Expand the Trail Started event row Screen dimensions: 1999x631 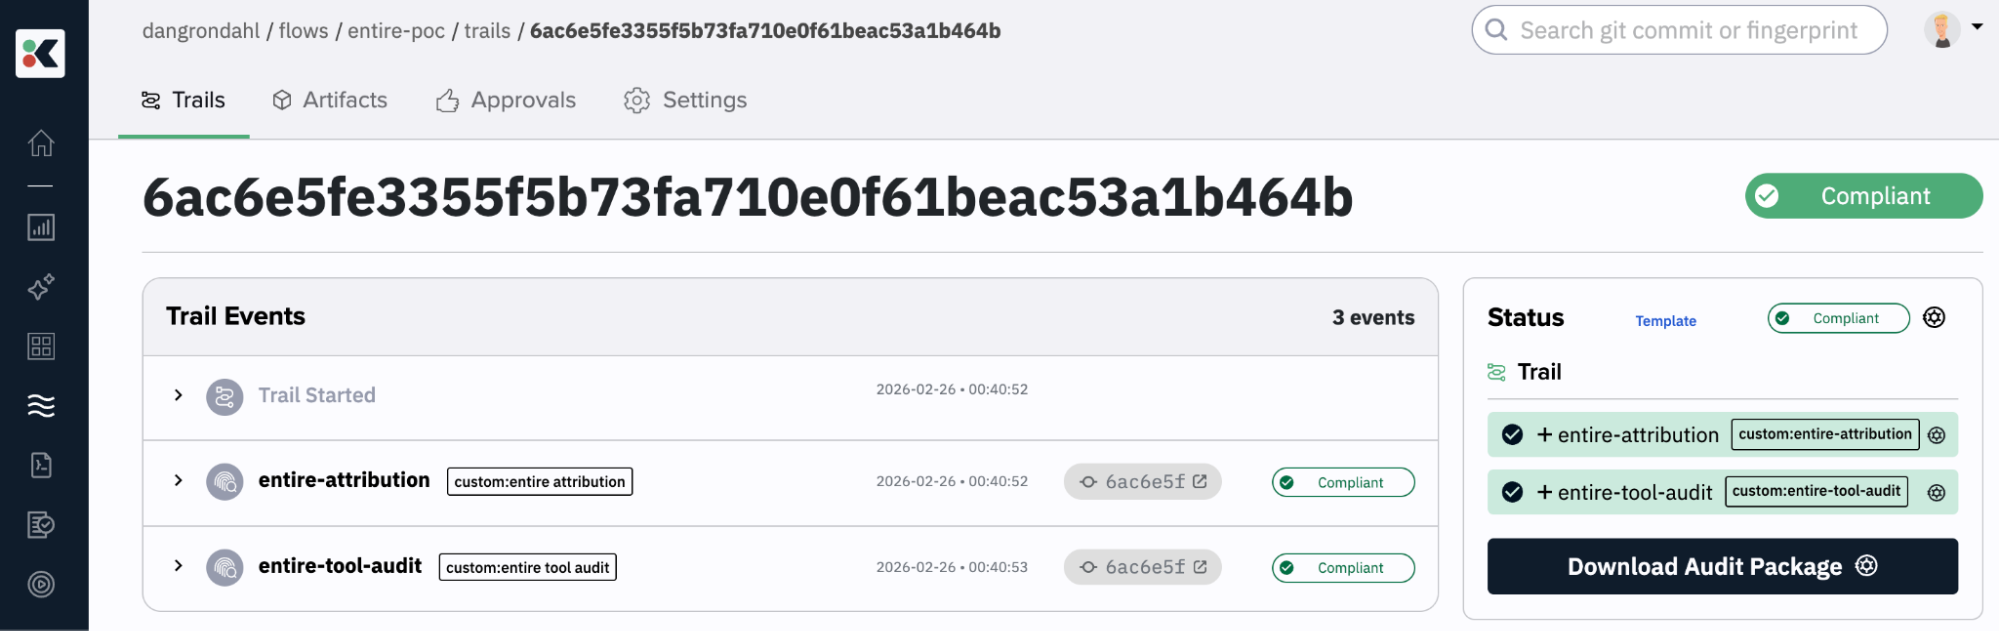[178, 395]
